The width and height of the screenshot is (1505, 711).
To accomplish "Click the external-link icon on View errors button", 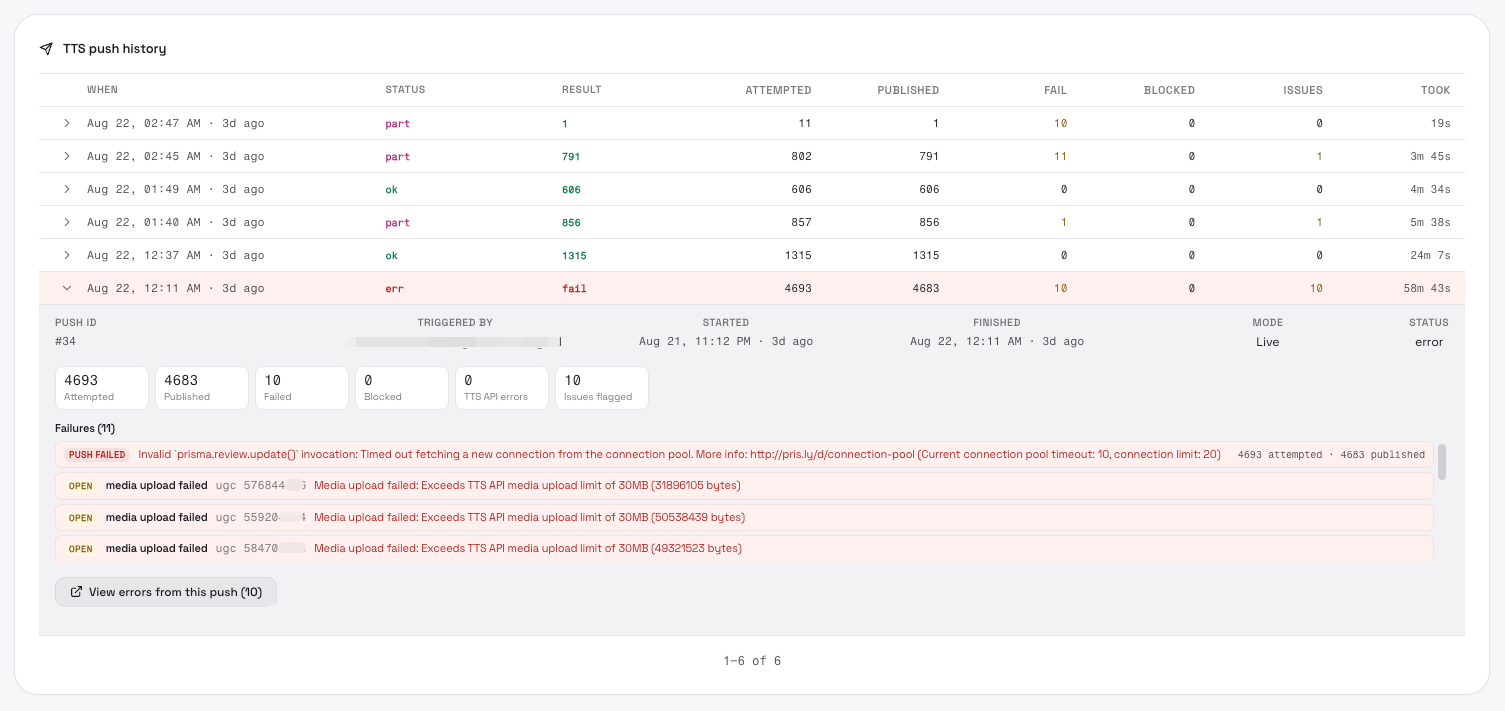I will click(76, 592).
